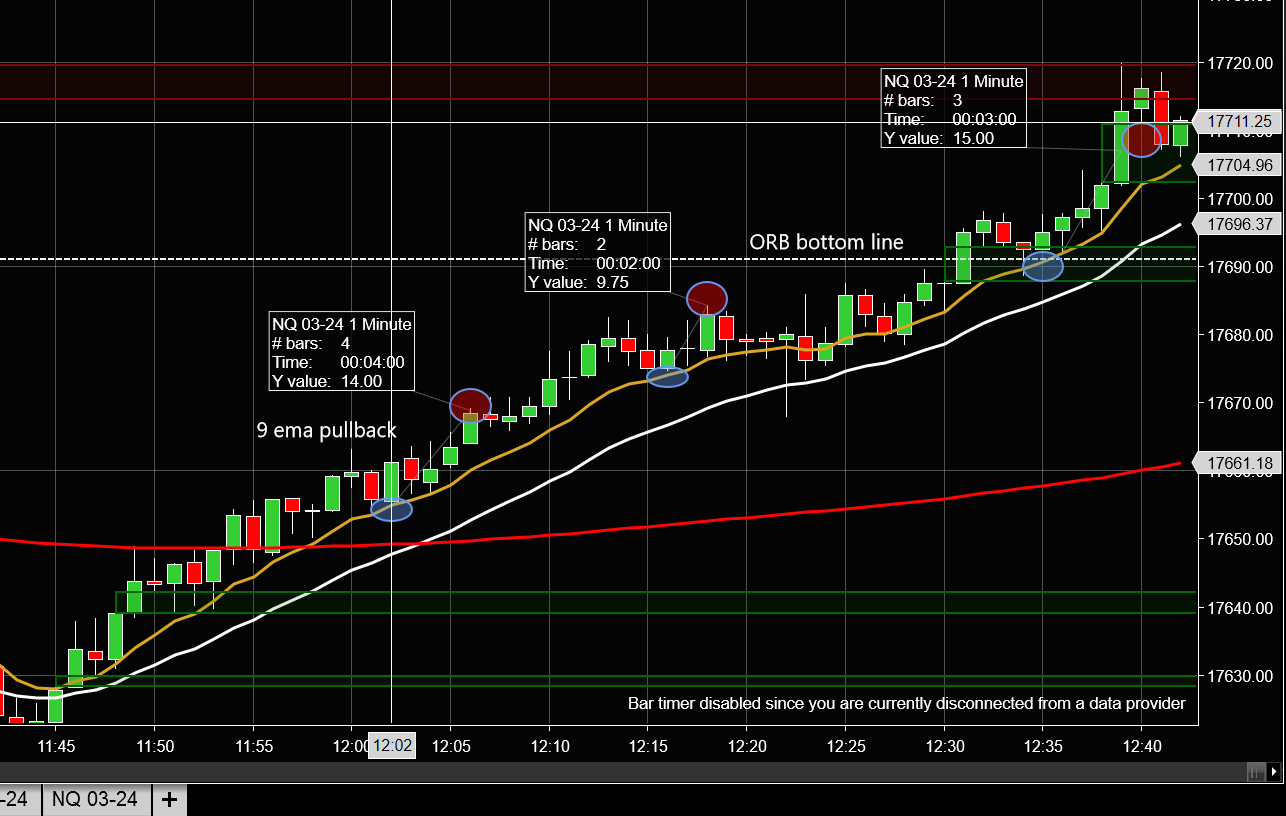The height and width of the screenshot is (816, 1286).
Task: Select ruler info box showing Y value 9.75
Action: click(598, 253)
